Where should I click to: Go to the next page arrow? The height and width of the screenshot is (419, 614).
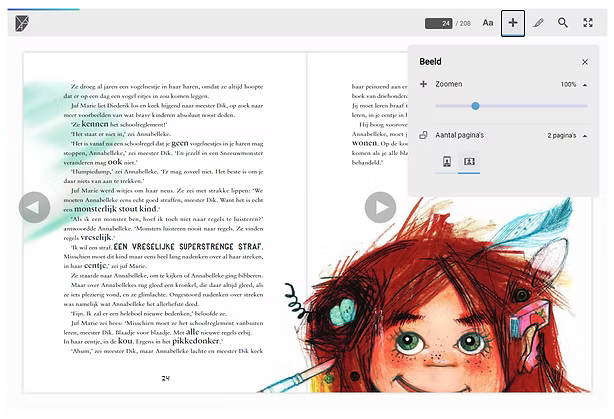[x=380, y=207]
